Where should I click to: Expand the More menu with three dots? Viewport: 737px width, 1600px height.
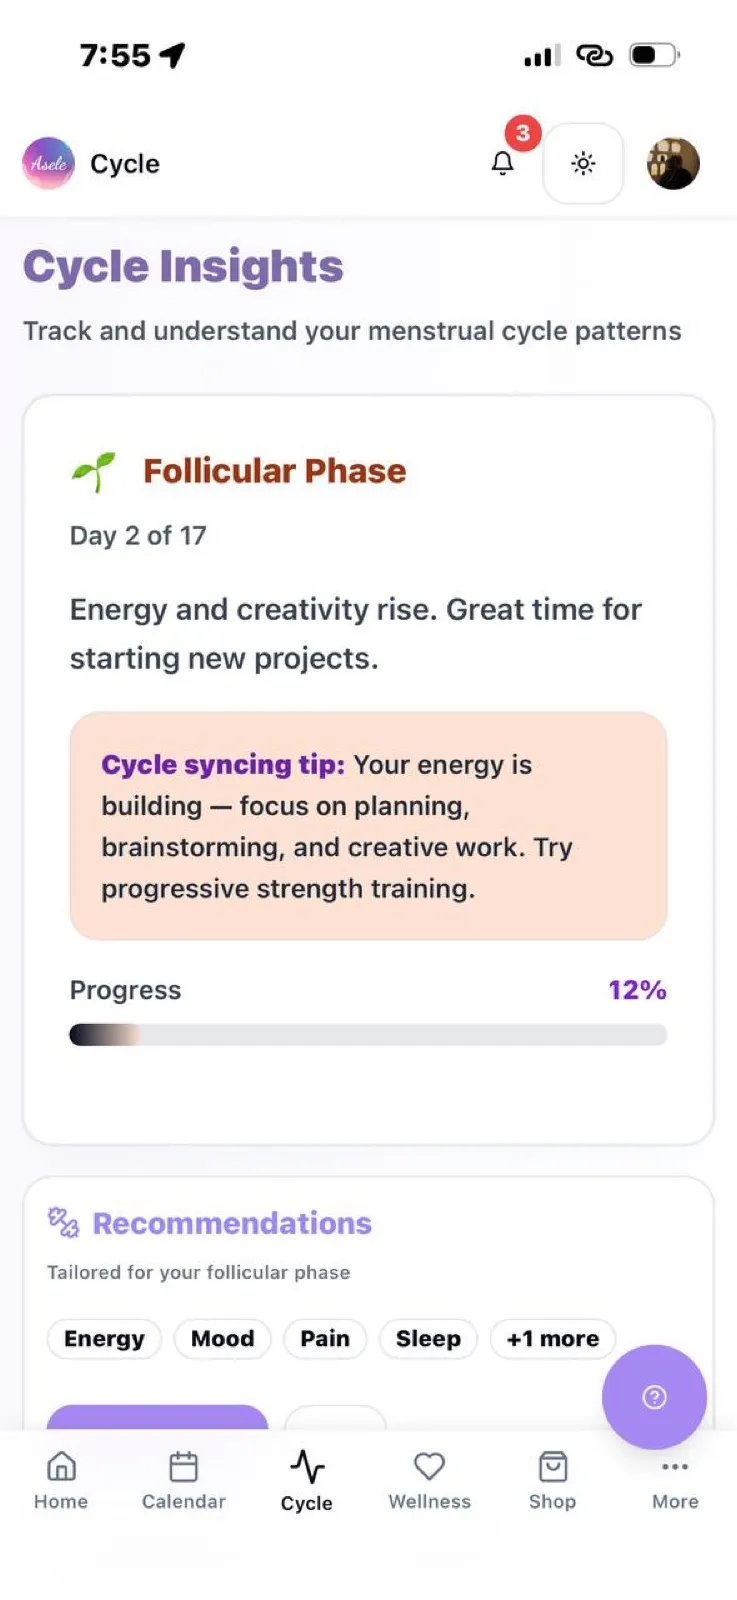tap(675, 1481)
